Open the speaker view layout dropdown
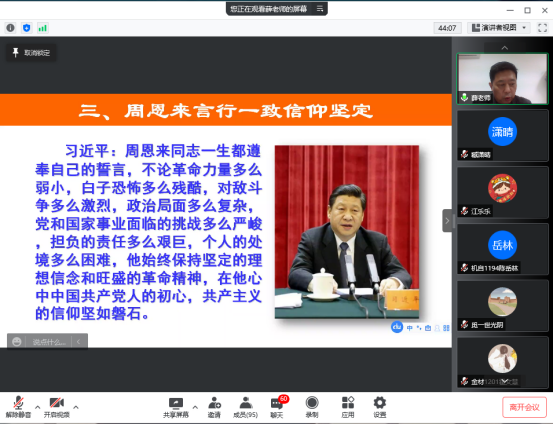 [x=499, y=28]
